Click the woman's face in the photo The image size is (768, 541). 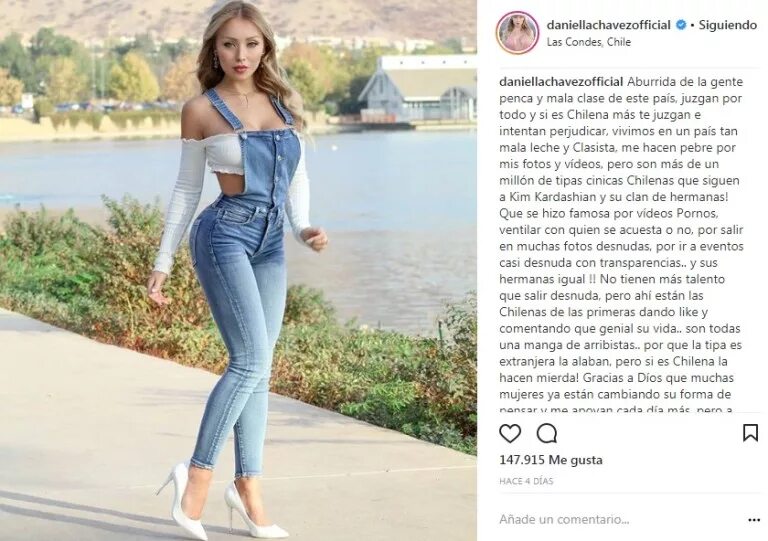[x=239, y=50]
